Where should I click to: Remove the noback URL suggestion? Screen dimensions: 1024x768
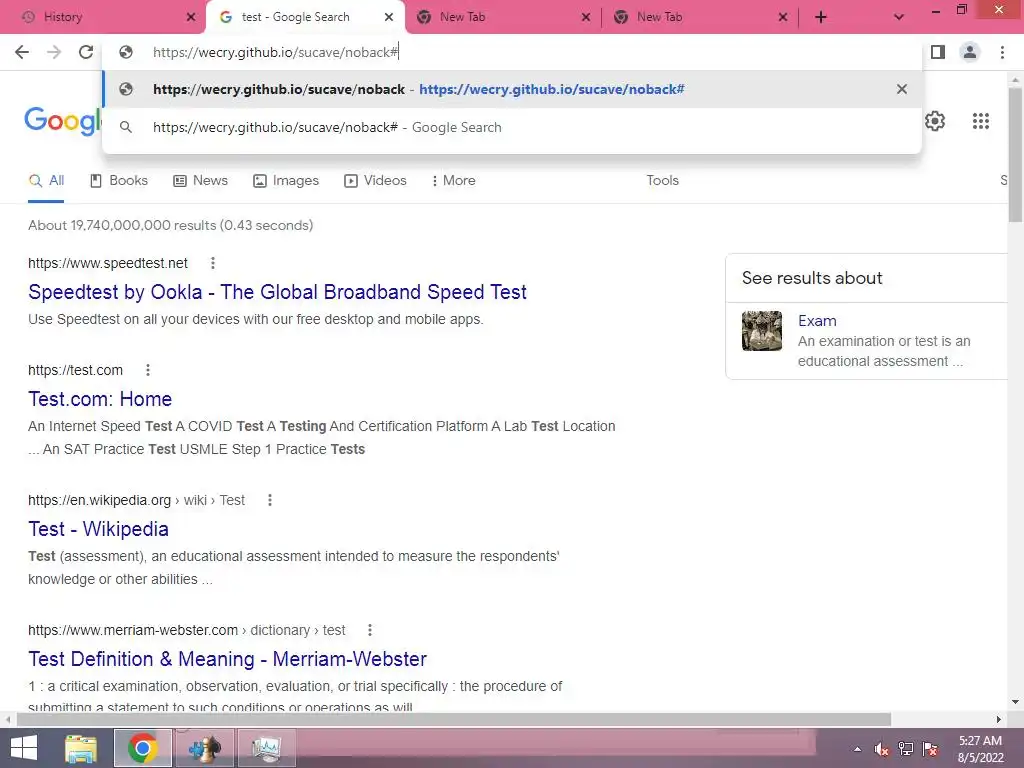click(901, 89)
